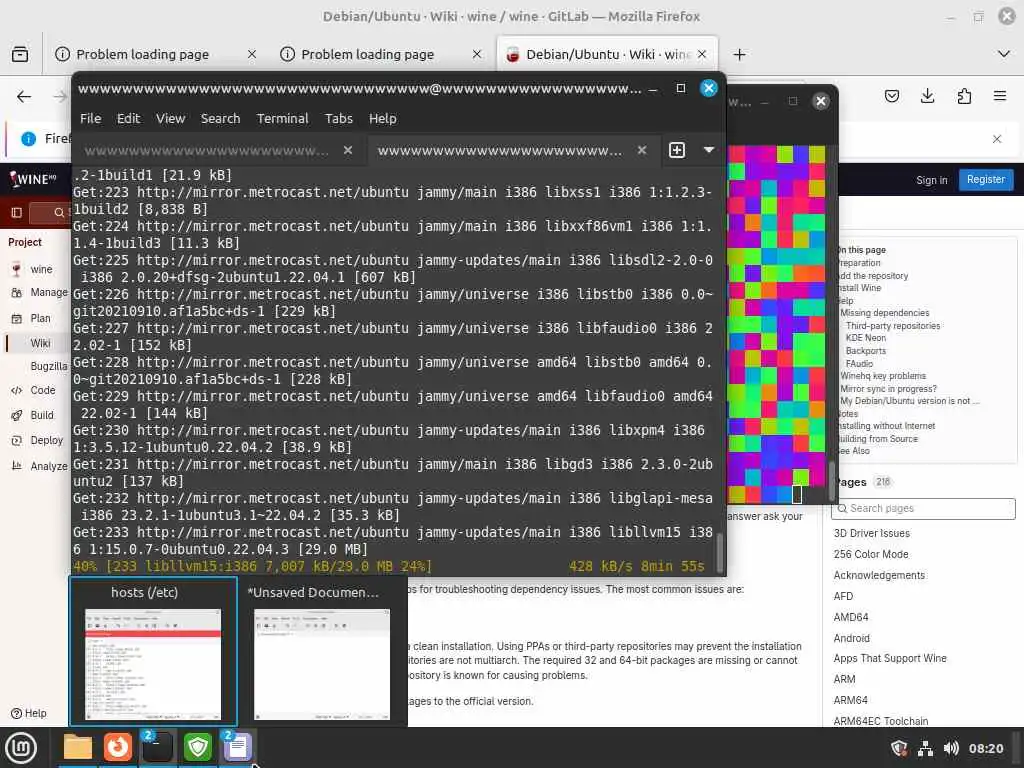Click the Search pages input field
This screenshot has width=1024, height=768.
pyautogui.click(x=923, y=509)
